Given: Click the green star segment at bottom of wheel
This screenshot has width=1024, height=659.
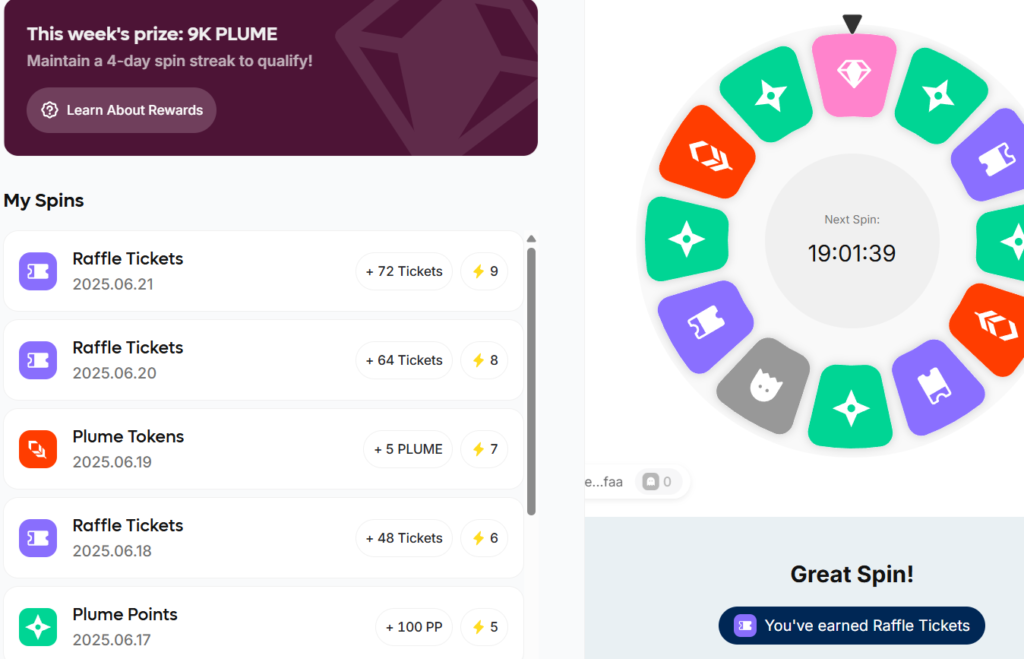Looking at the screenshot, I should (850, 407).
